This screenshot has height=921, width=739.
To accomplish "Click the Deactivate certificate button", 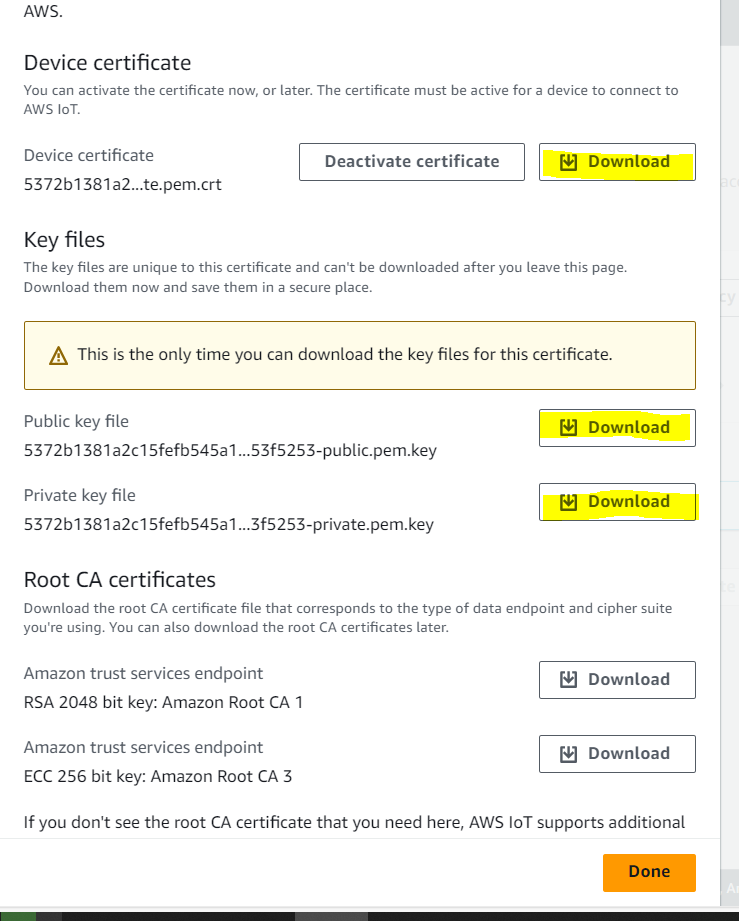I will coord(411,162).
